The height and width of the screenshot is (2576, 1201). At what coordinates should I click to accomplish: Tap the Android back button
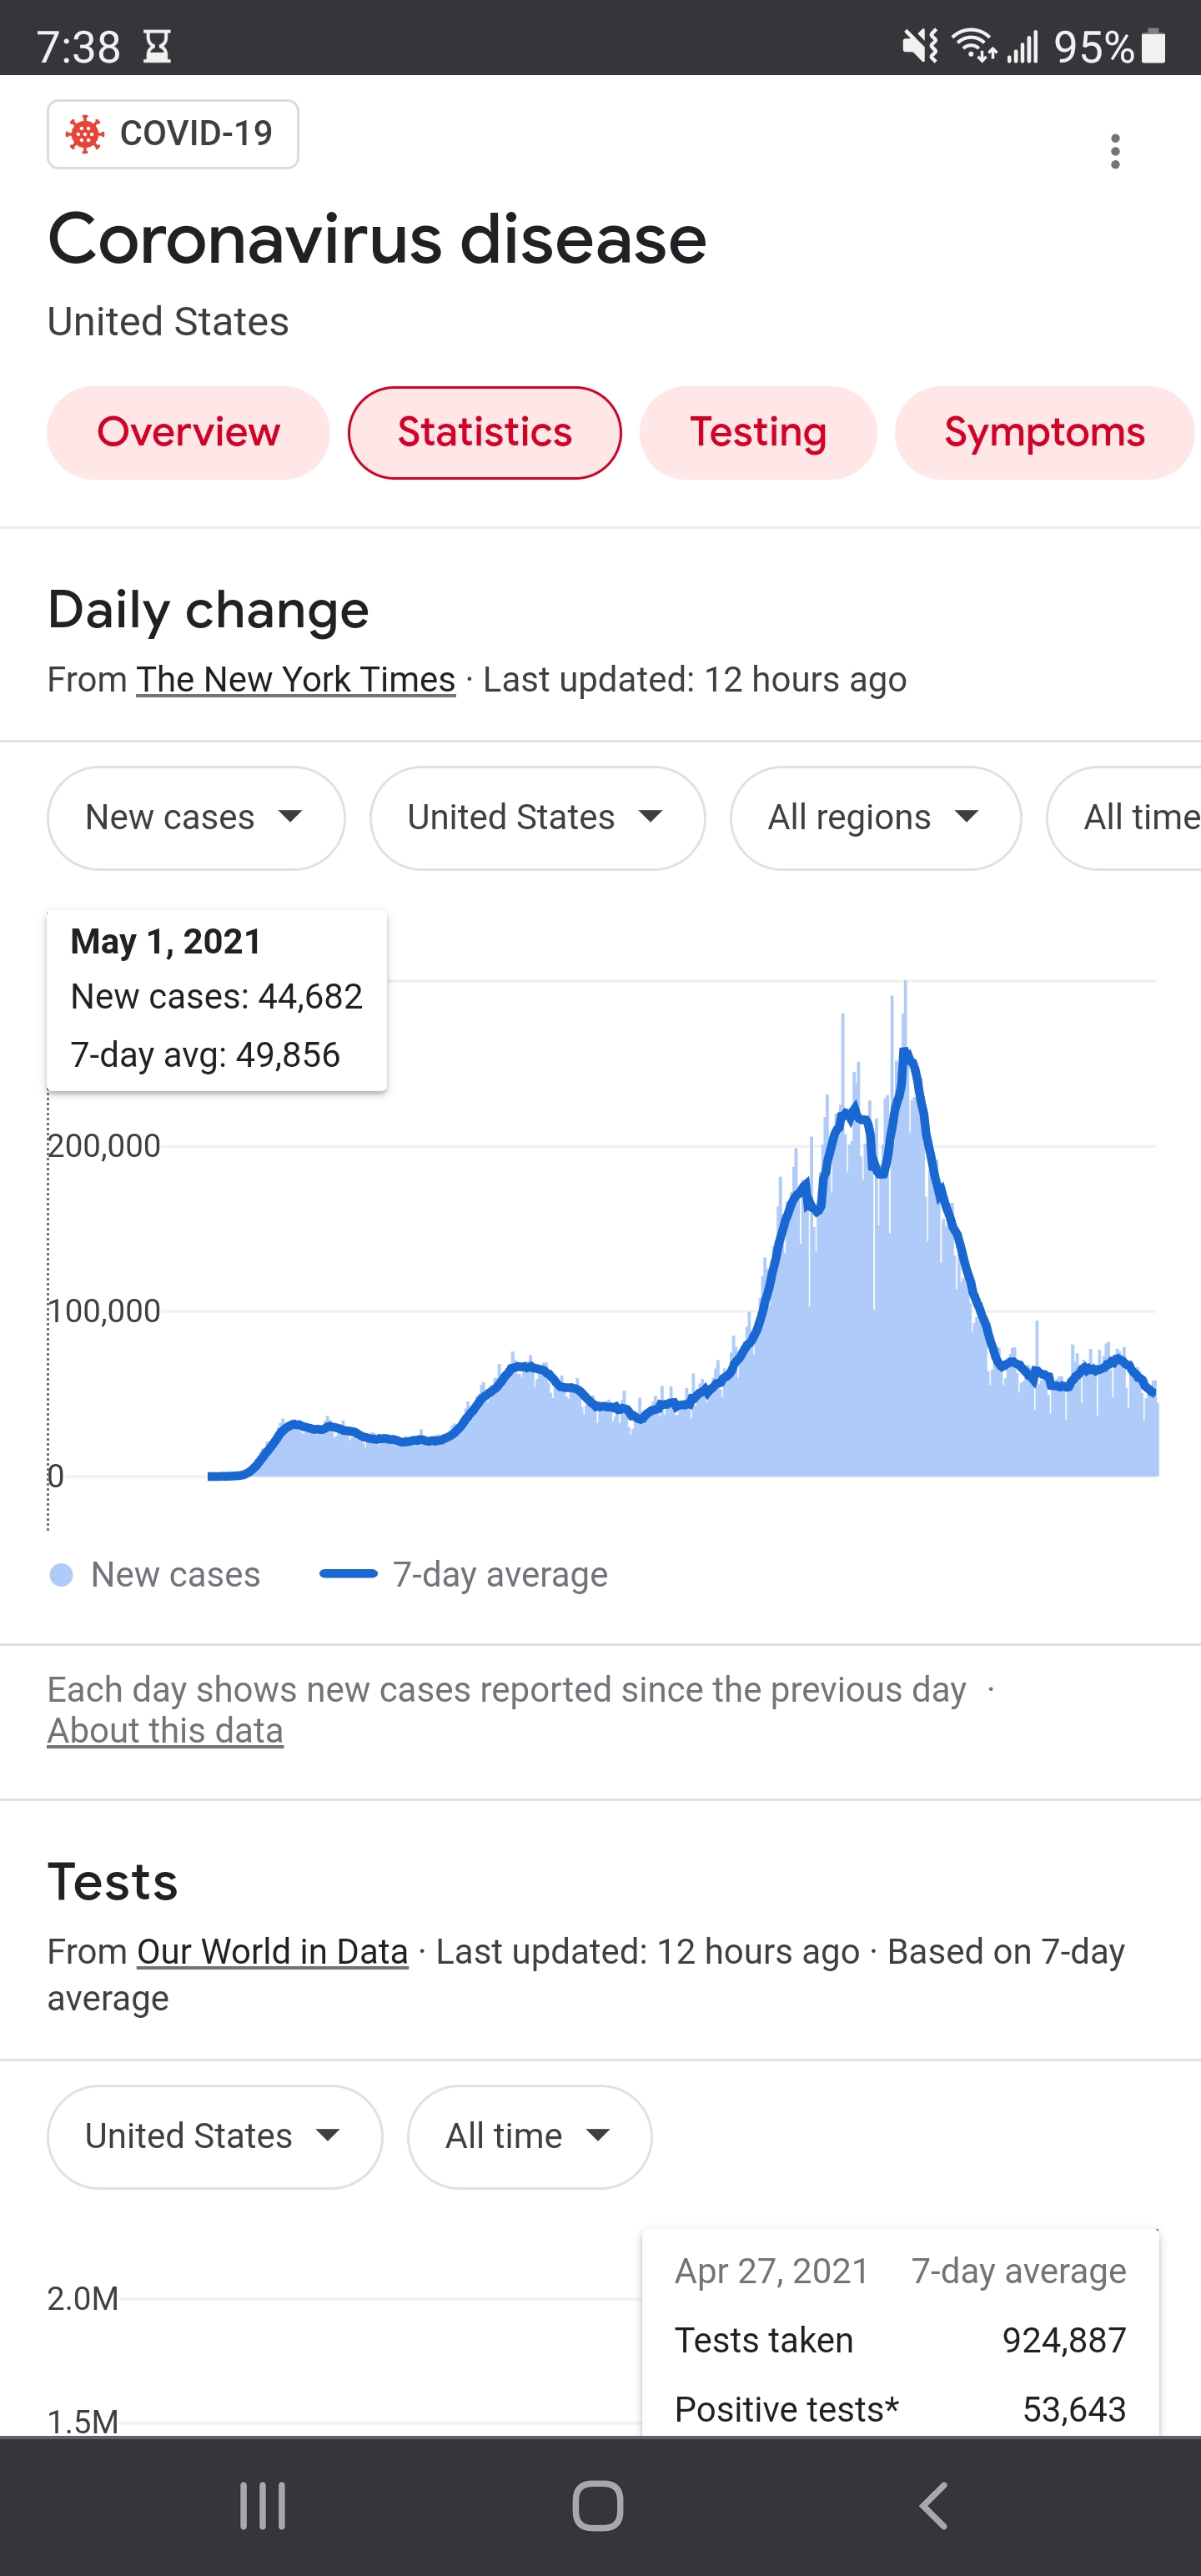pyautogui.click(x=933, y=2506)
